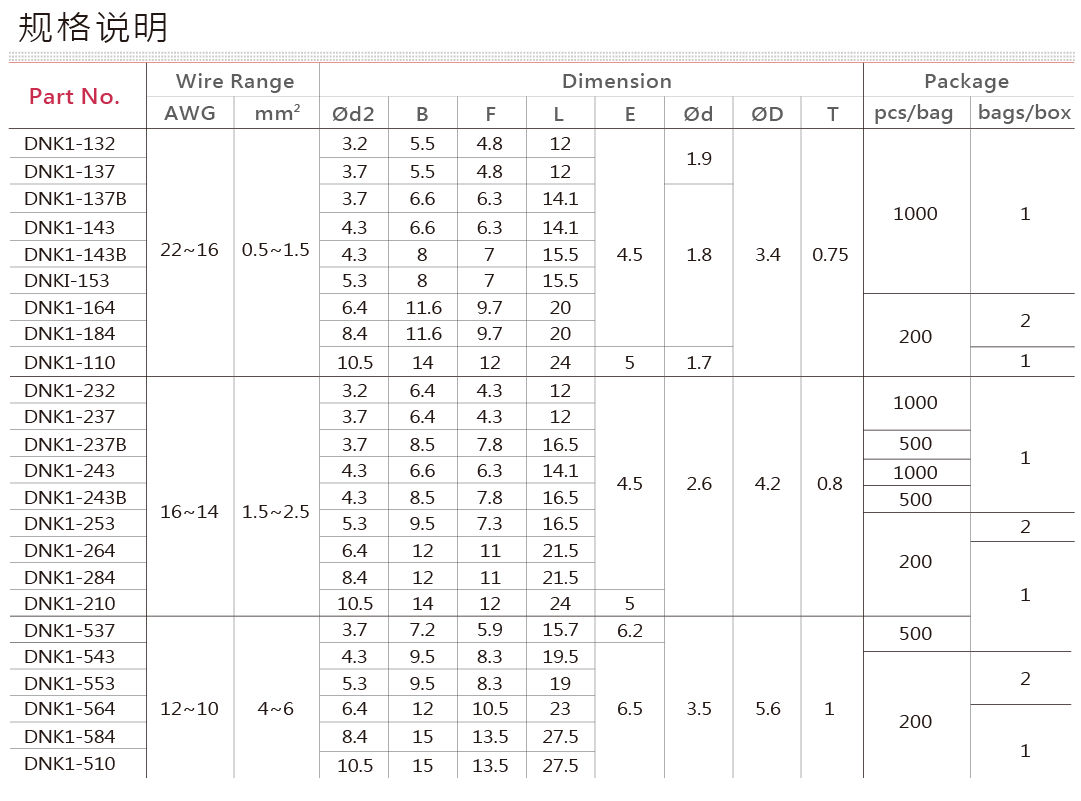
Task: Select the DNK1-510 row label
Action: pyautogui.click(x=70, y=764)
